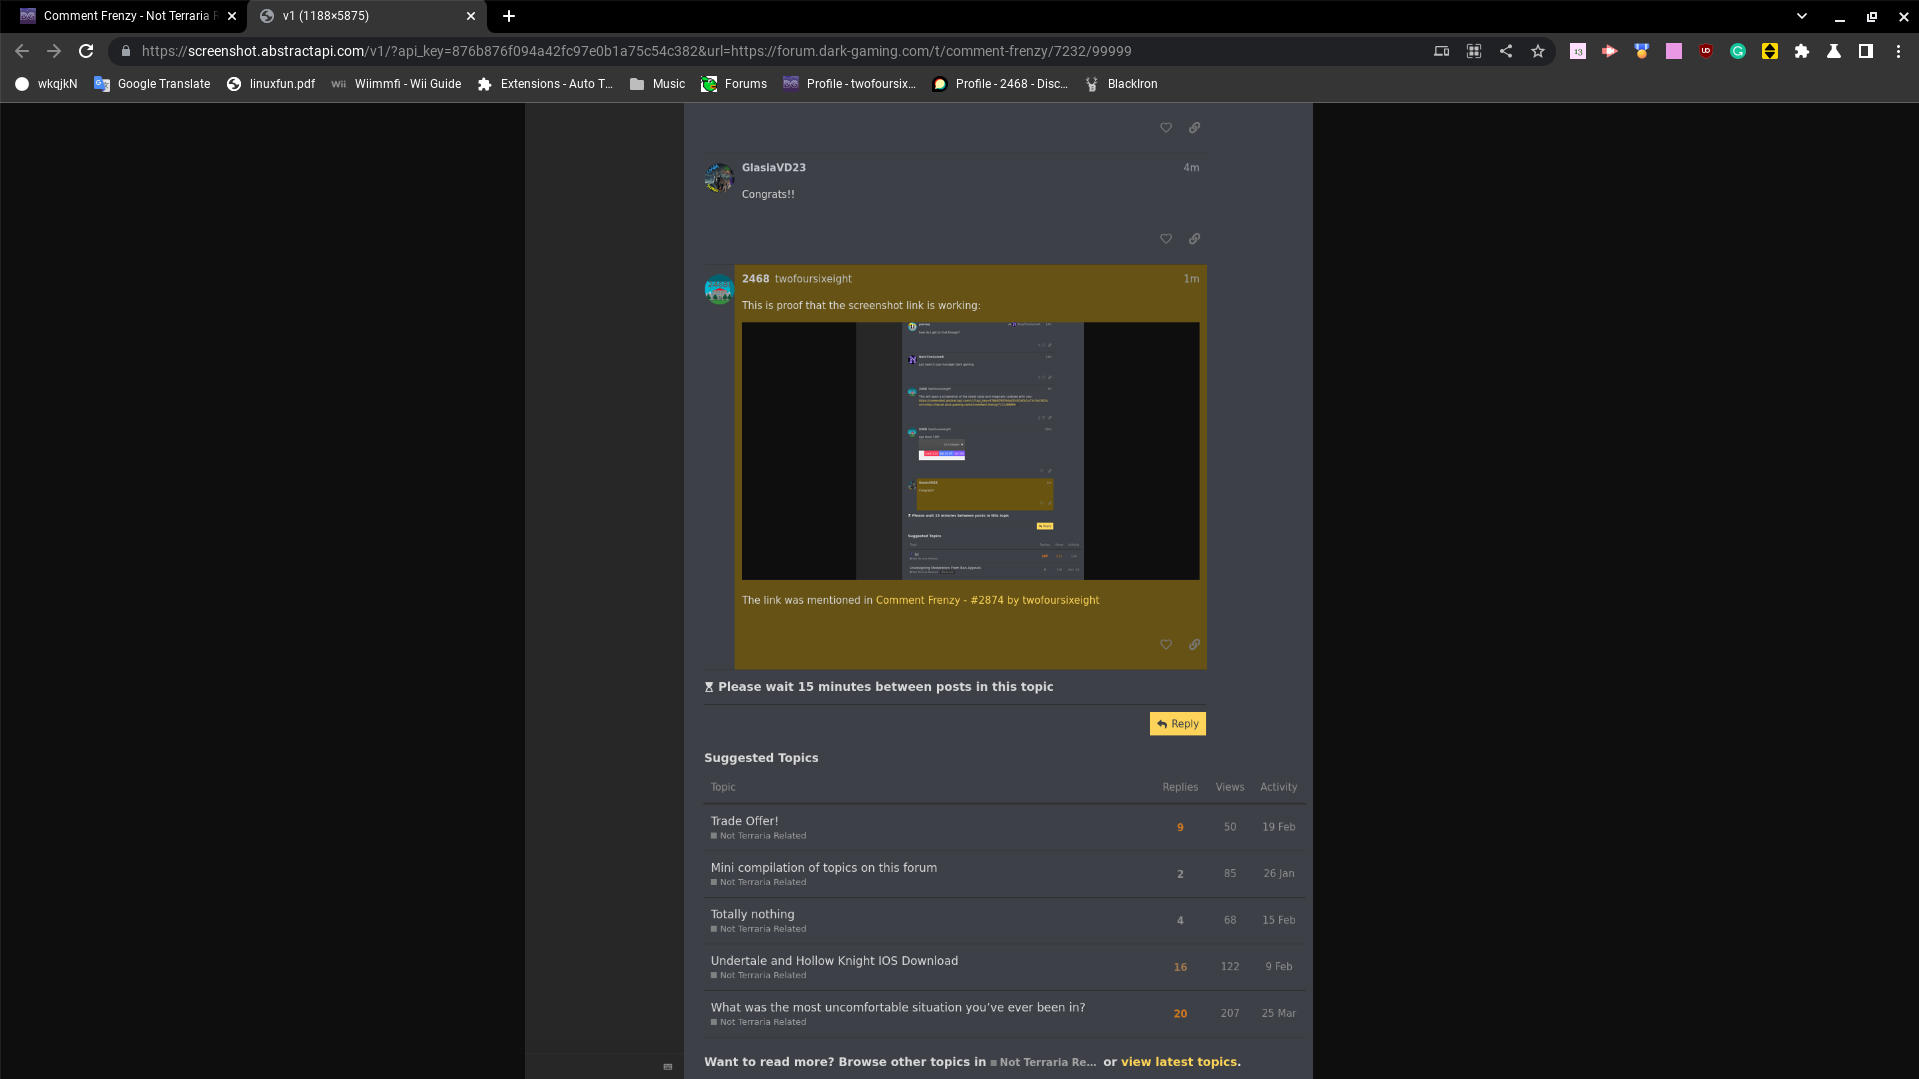
Task: Like GlasiaVD23's Congrats post with heart icon
Action: [1165, 239]
